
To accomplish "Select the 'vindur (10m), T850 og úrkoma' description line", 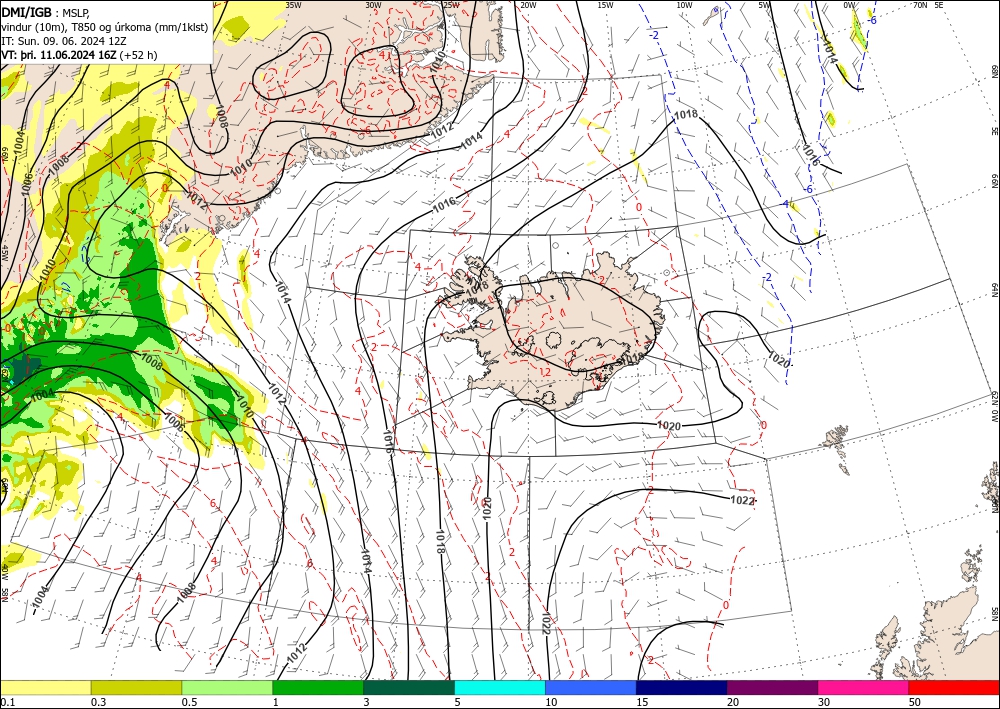I will pyautogui.click(x=105, y=27).
